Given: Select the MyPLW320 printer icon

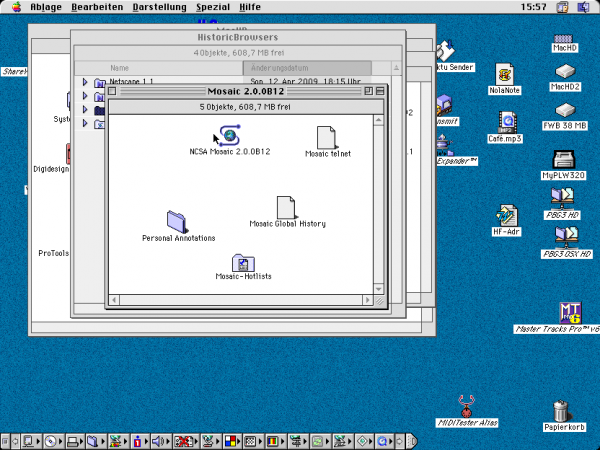Looking at the screenshot, I should [x=564, y=159].
